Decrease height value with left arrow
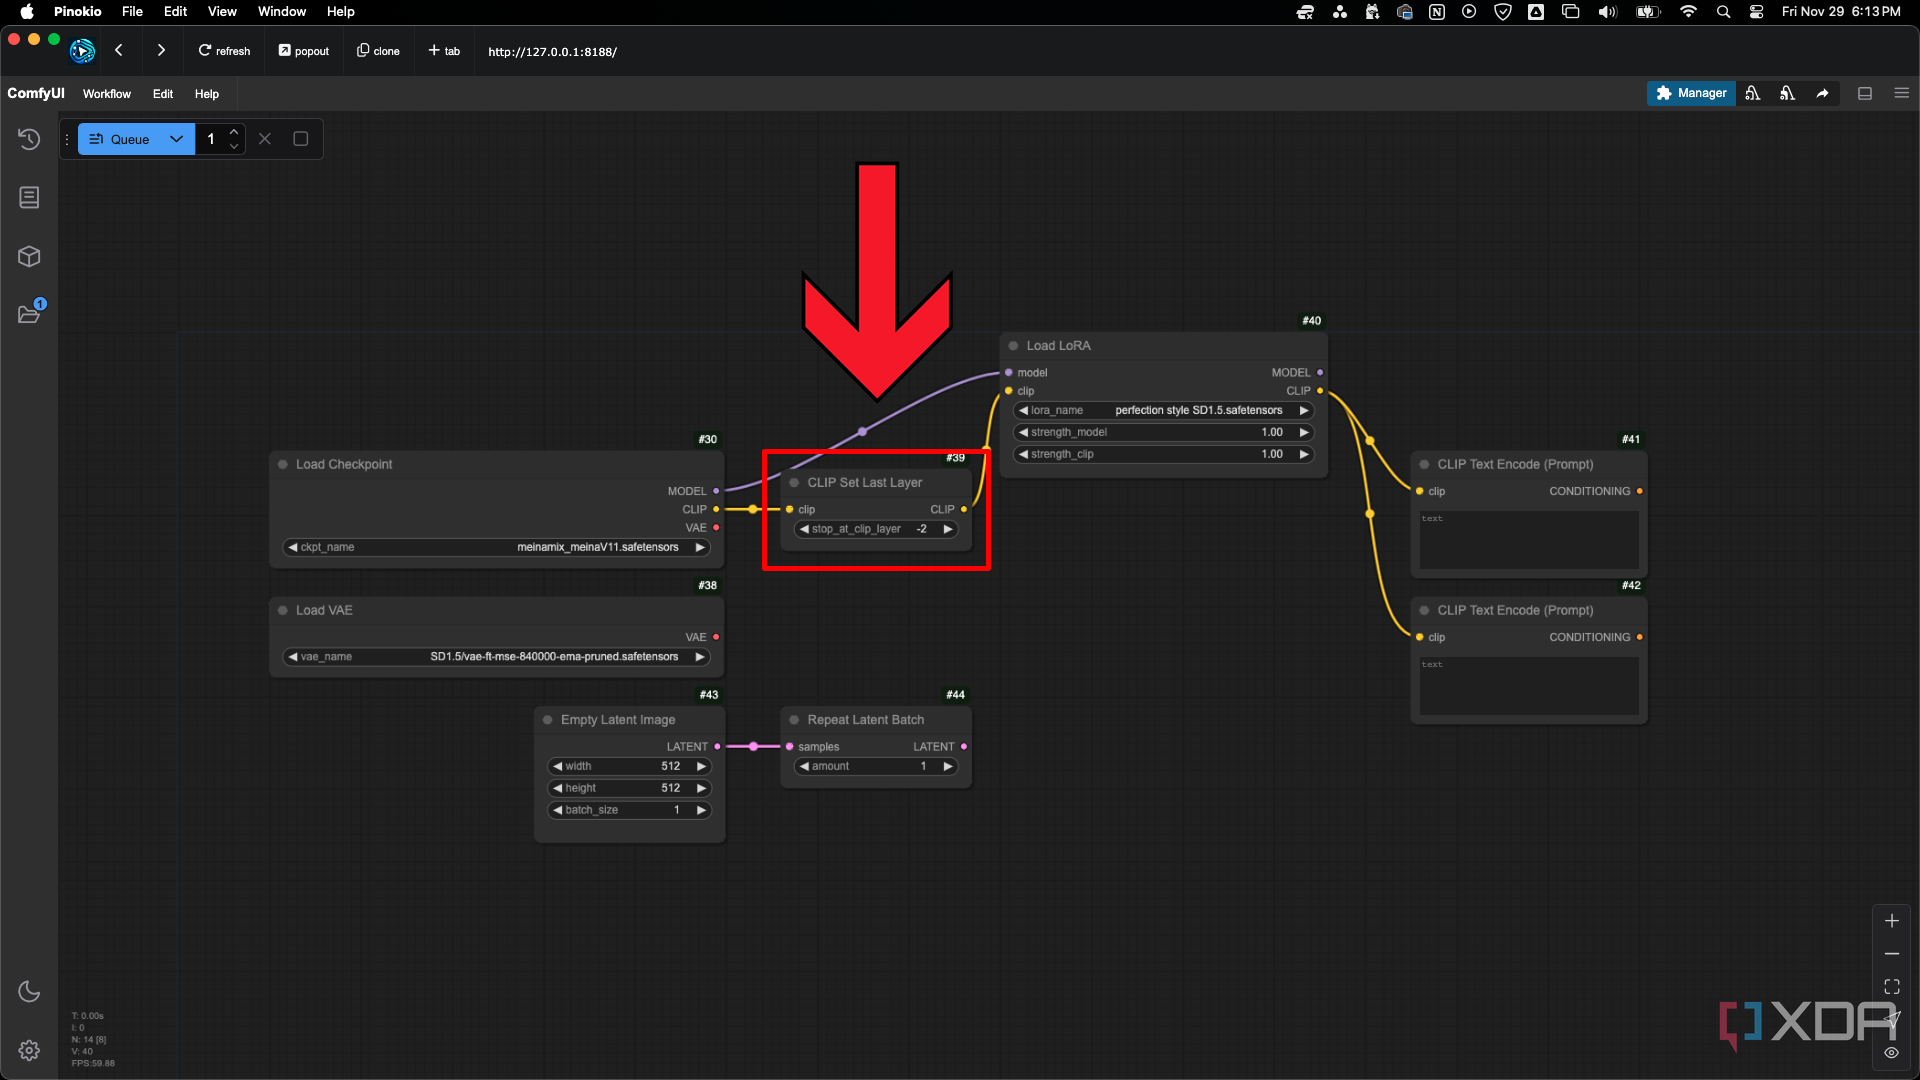Screen dimensions: 1920x1080 point(557,789)
